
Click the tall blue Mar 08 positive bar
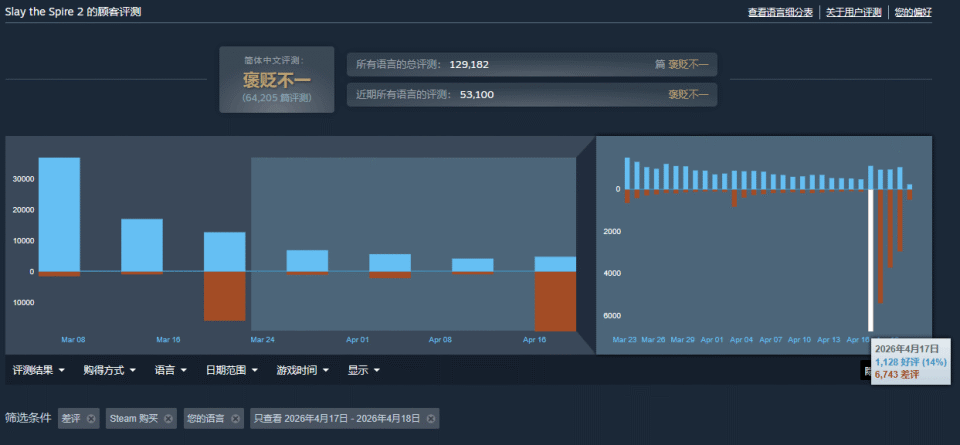pyautogui.click(x=59, y=214)
